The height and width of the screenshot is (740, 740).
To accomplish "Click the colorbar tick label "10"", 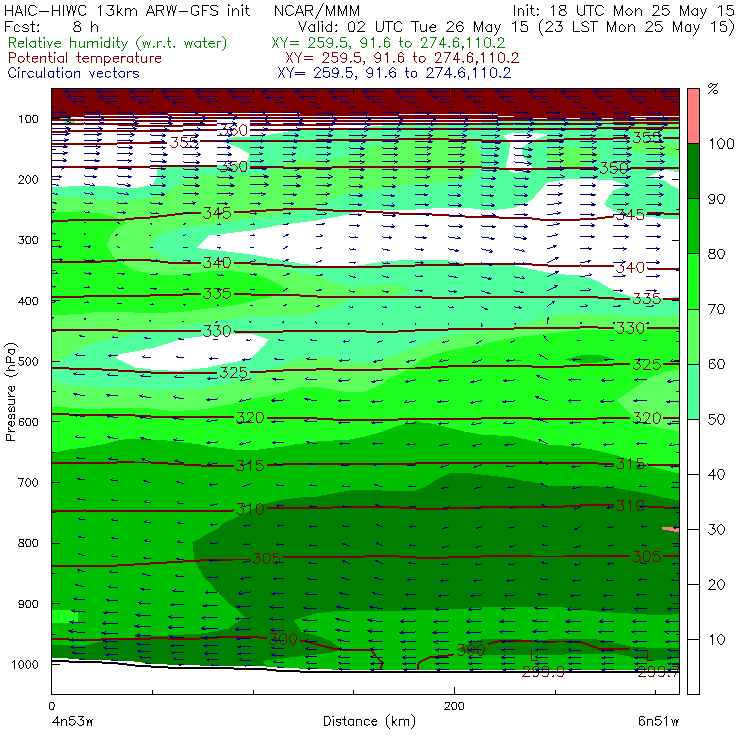I will point(716,640).
